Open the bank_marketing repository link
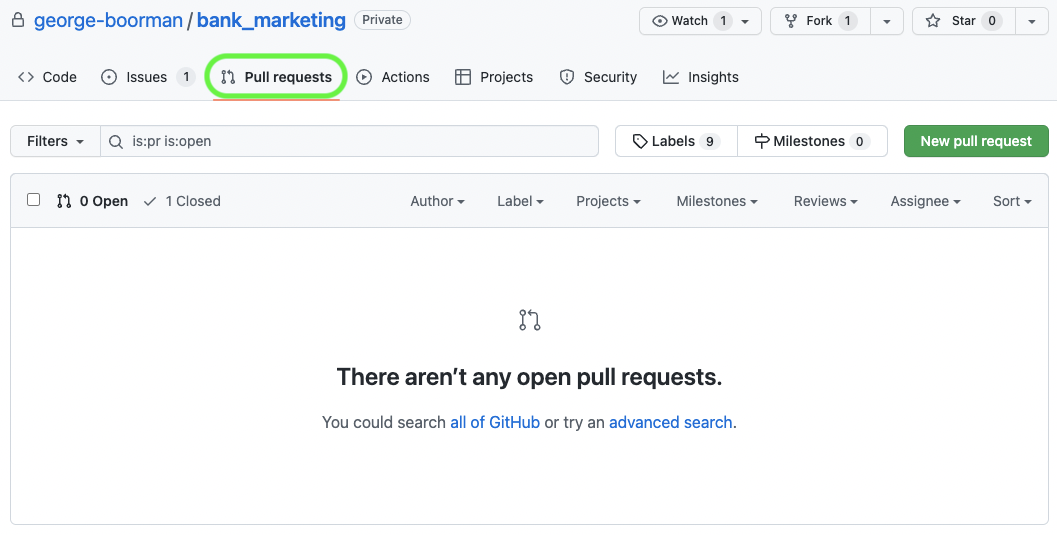1057x535 pixels. [x=271, y=20]
